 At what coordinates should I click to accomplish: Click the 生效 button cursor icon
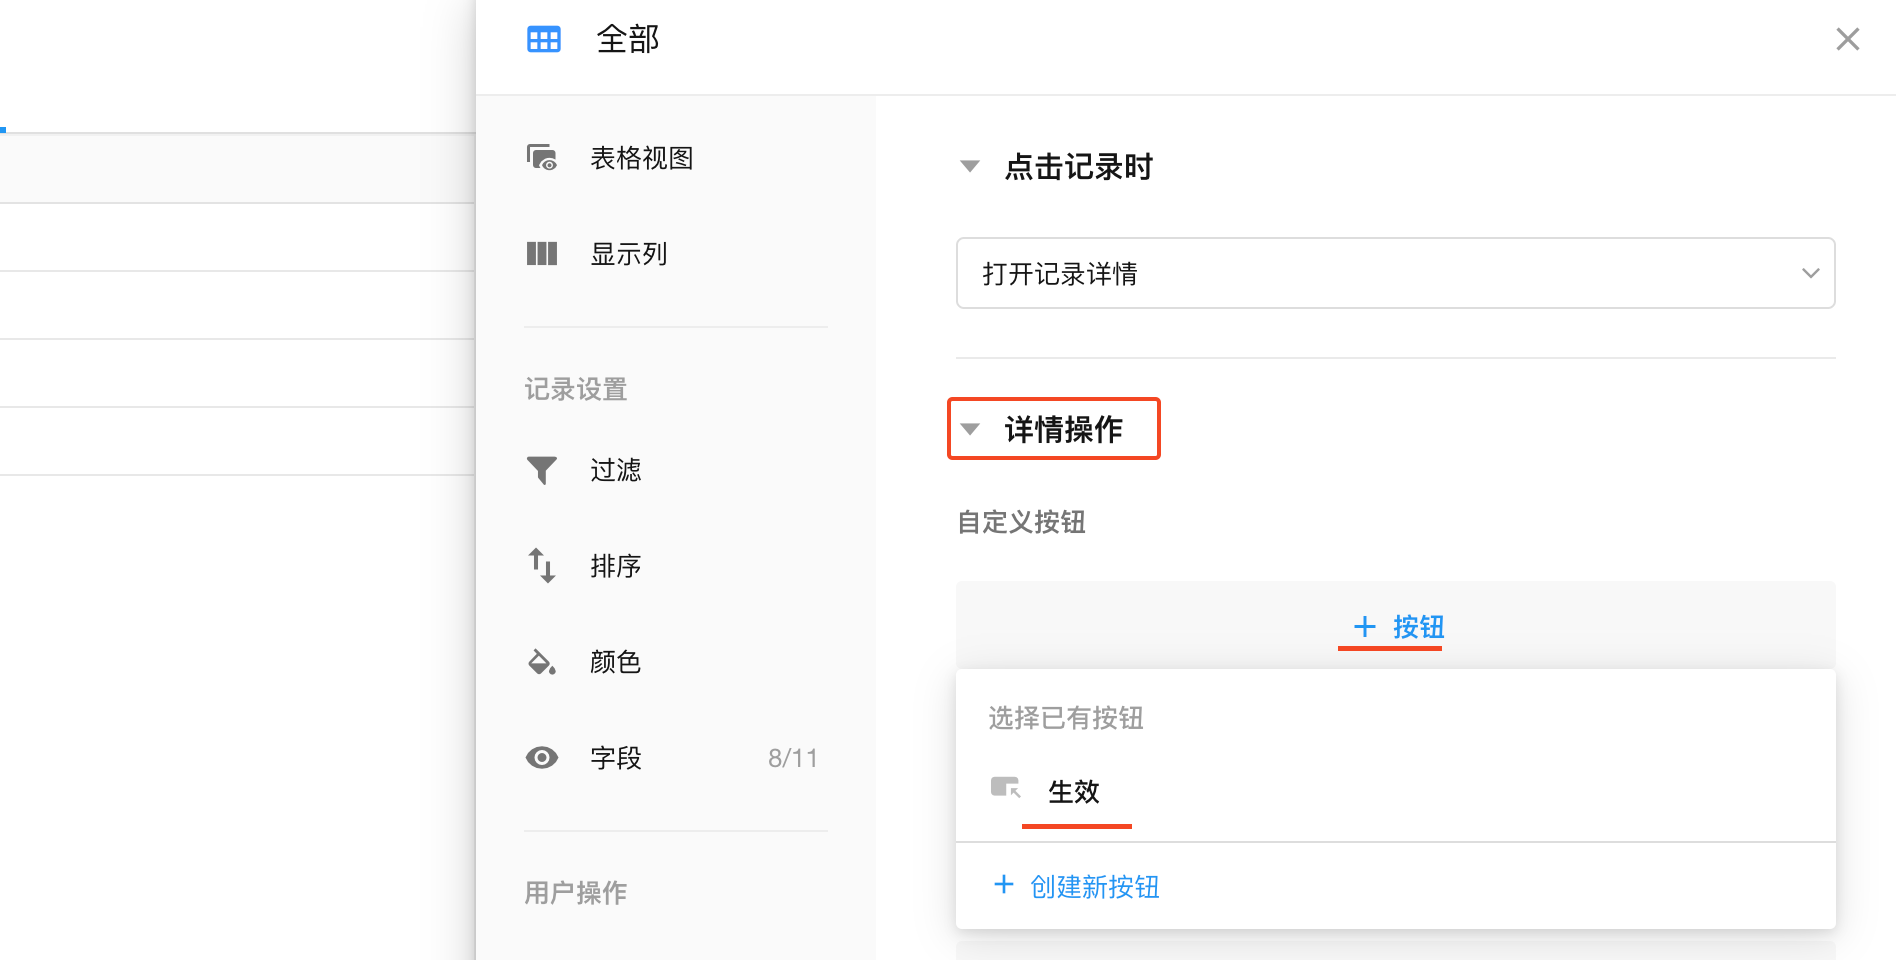click(x=1005, y=789)
